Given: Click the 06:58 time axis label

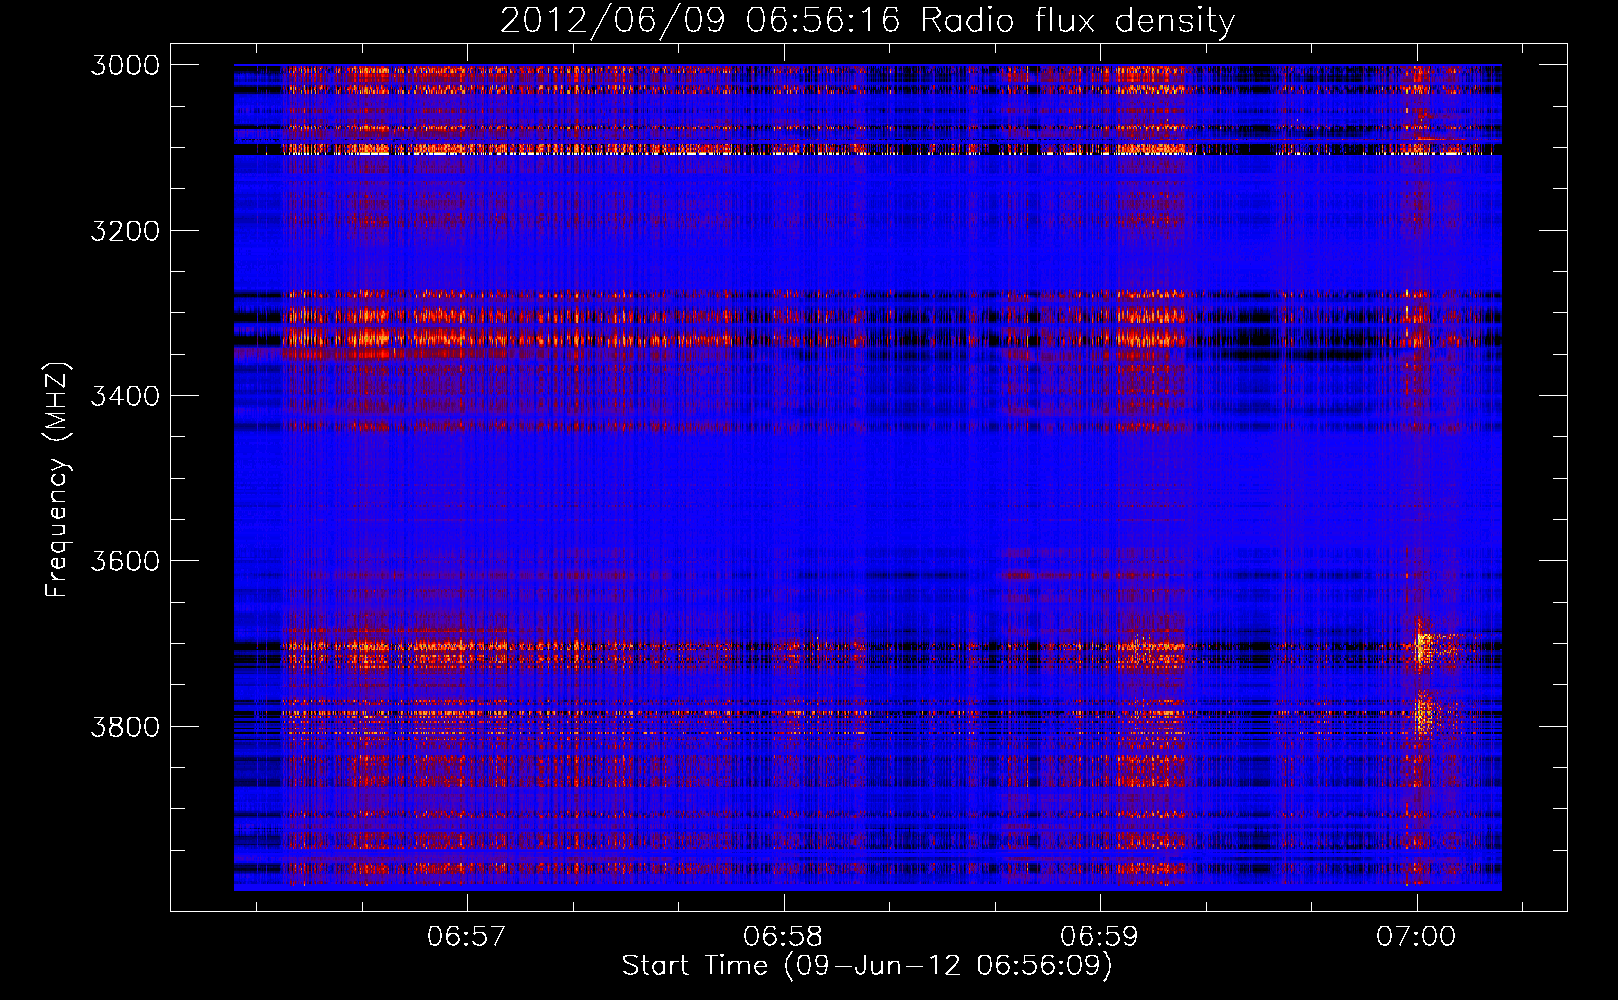Looking at the screenshot, I should coord(783,936).
